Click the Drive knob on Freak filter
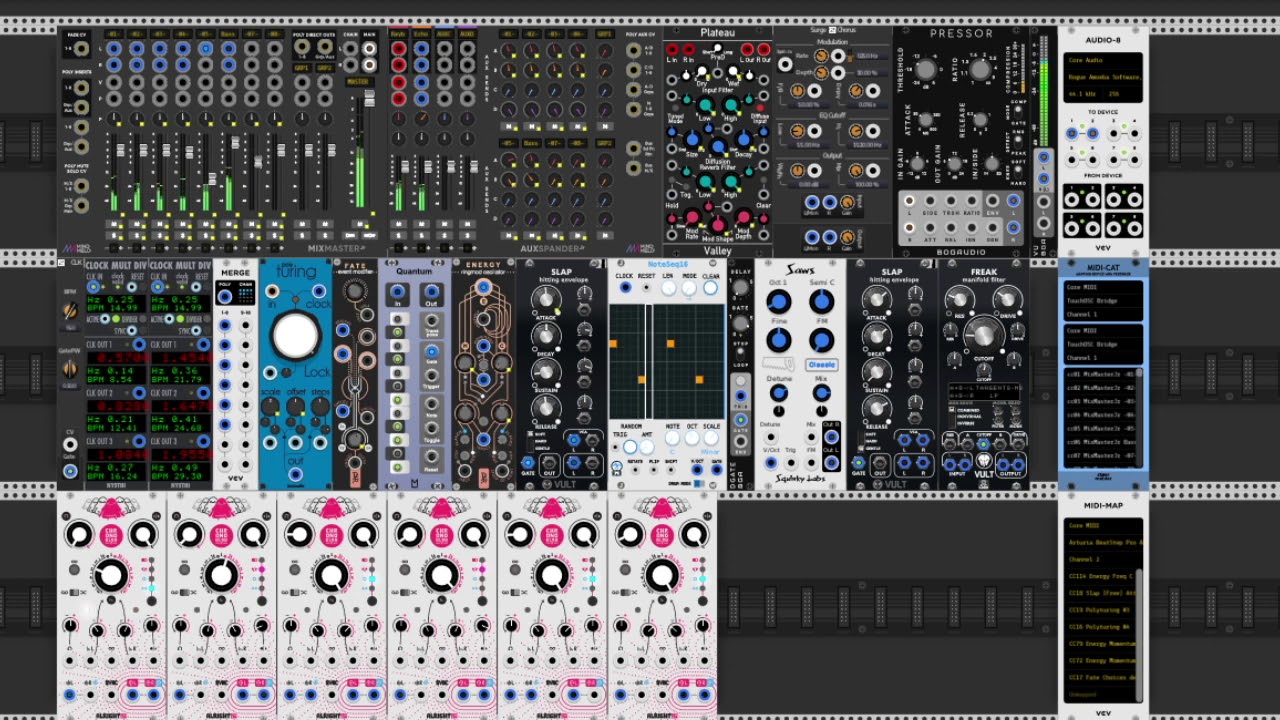The image size is (1280, 720). [x=1007, y=299]
